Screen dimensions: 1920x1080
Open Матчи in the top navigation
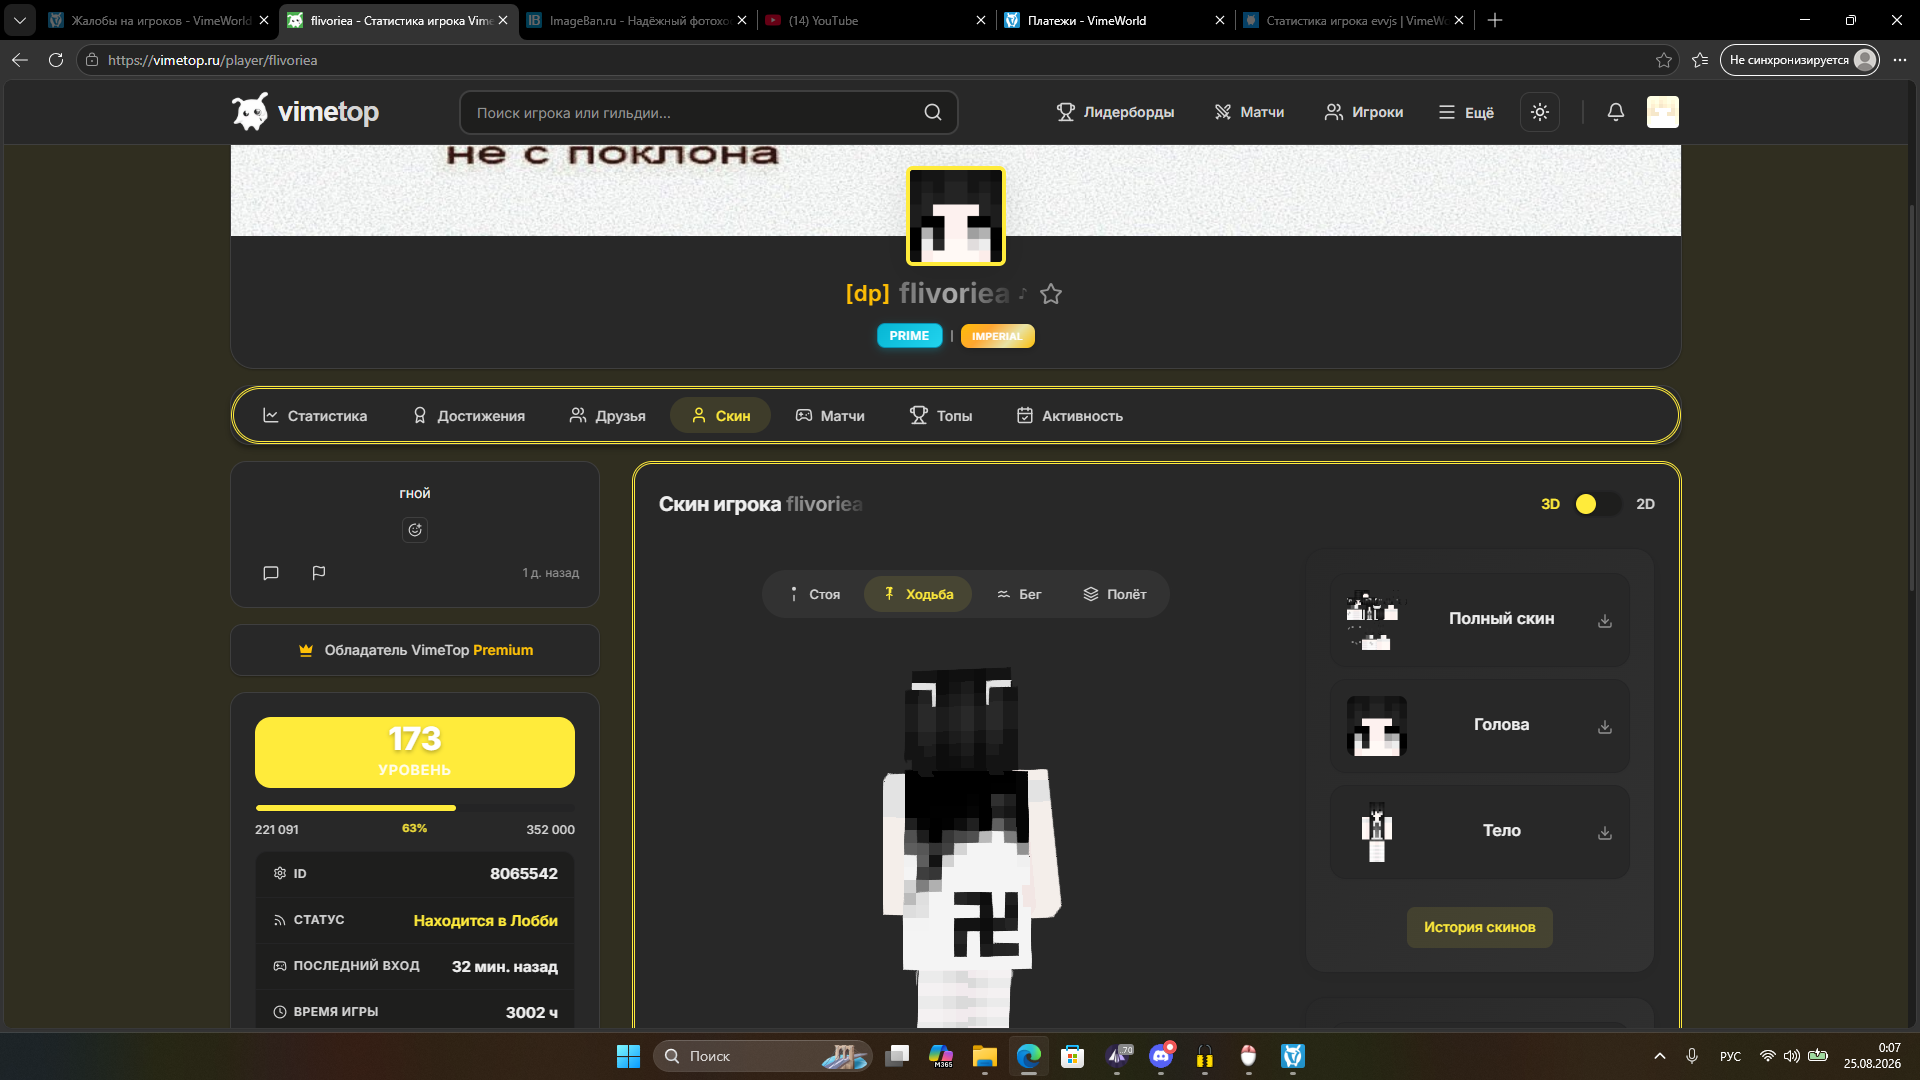pos(1249,112)
